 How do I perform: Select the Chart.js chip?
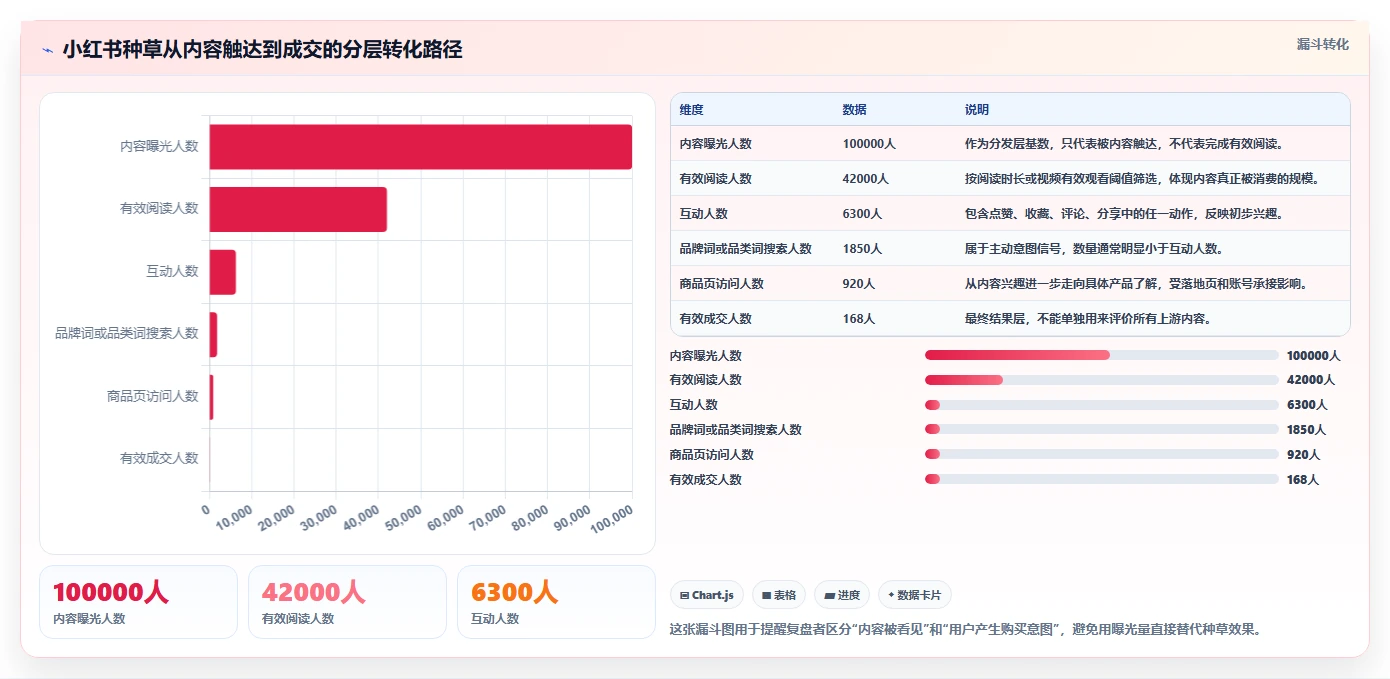point(707,595)
